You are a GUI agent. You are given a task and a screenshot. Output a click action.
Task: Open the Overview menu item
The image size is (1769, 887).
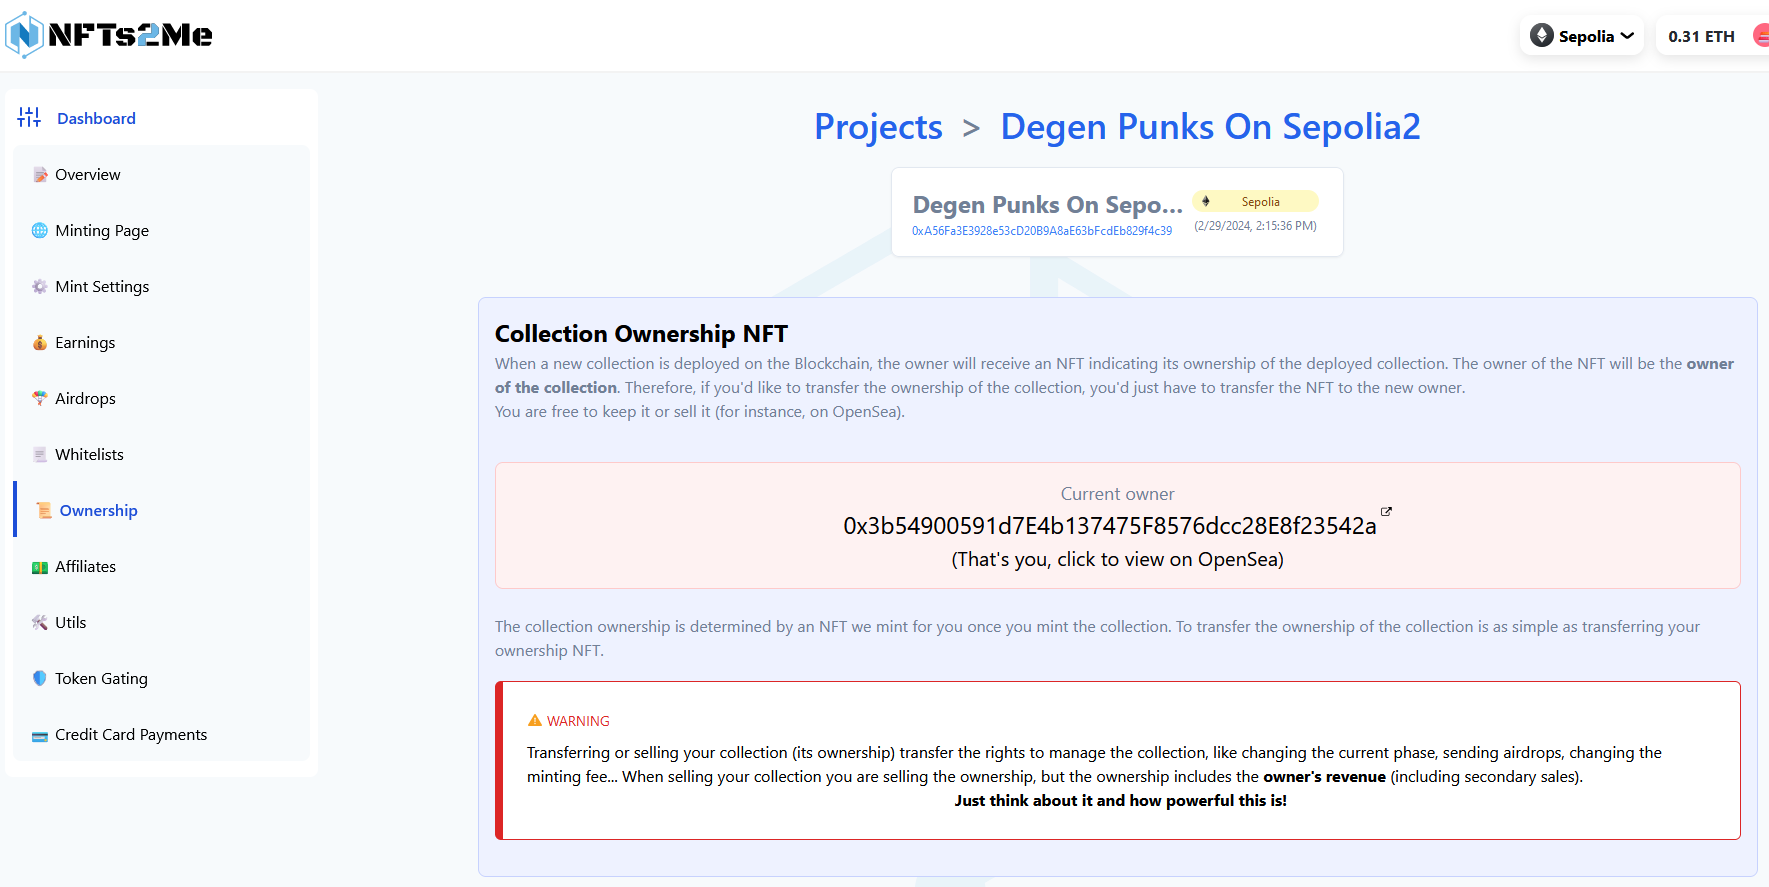(x=88, y=175)
